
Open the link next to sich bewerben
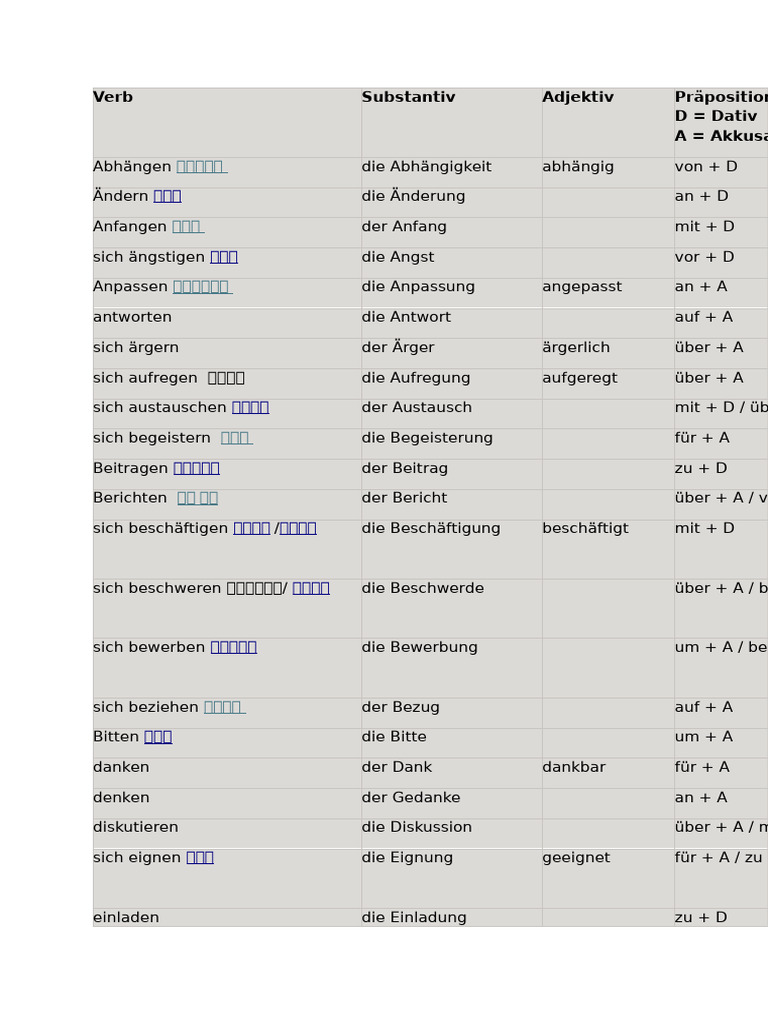pyautogui.click(x=234, y=647)
